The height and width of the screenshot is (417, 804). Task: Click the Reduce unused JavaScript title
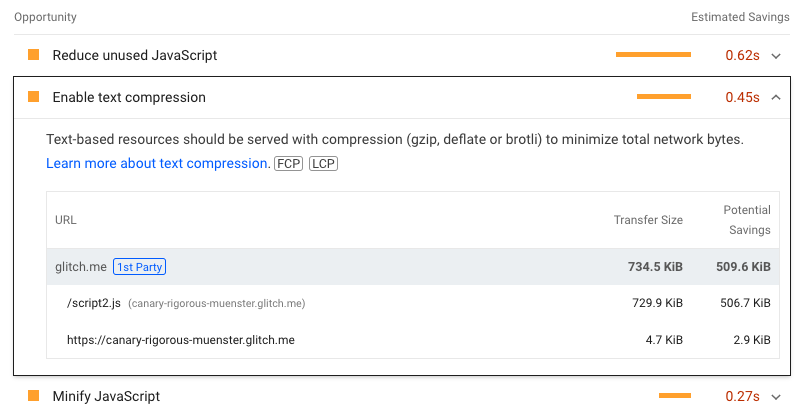coord(134,56)
